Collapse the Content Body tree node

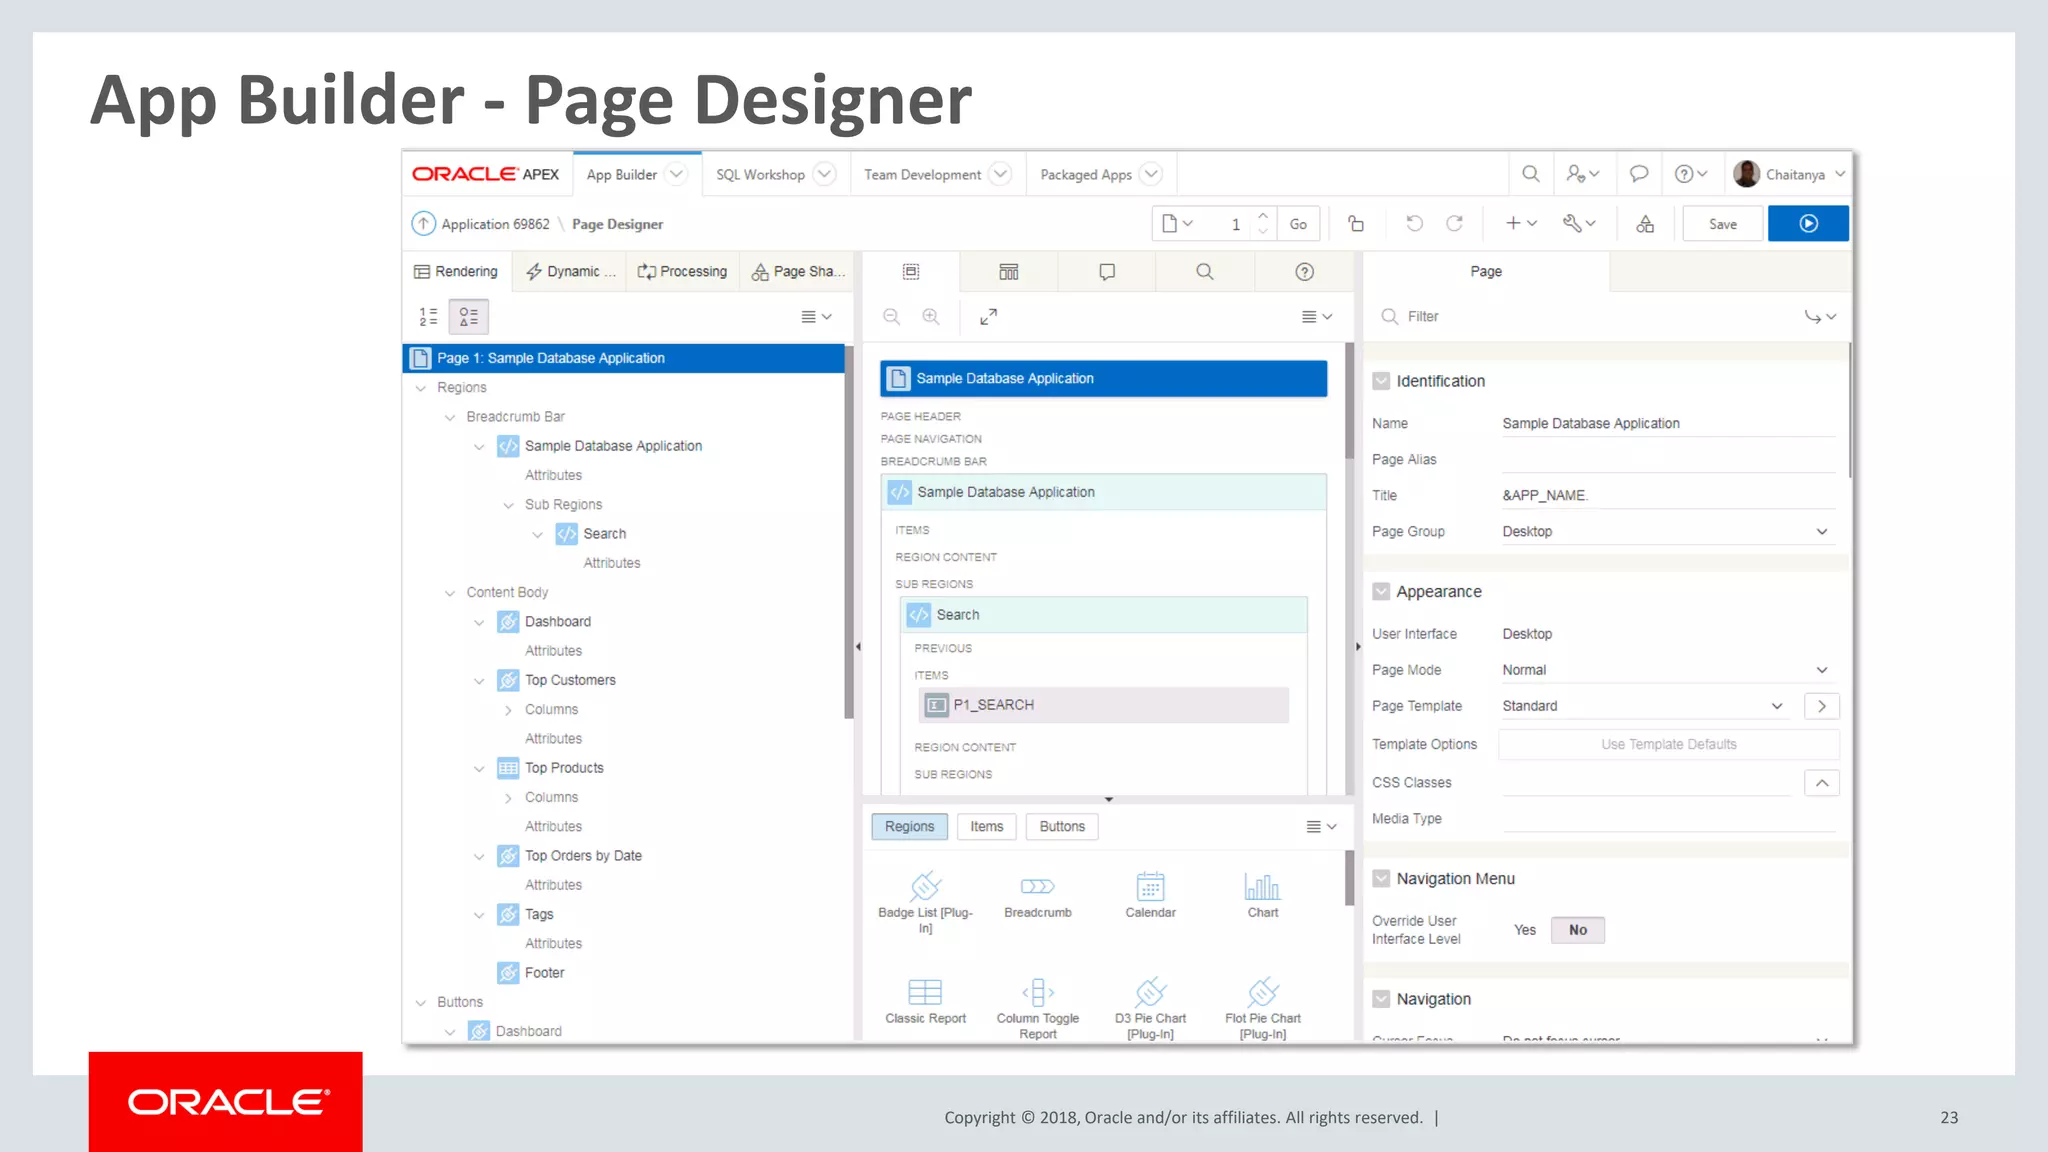click(450, 593)
